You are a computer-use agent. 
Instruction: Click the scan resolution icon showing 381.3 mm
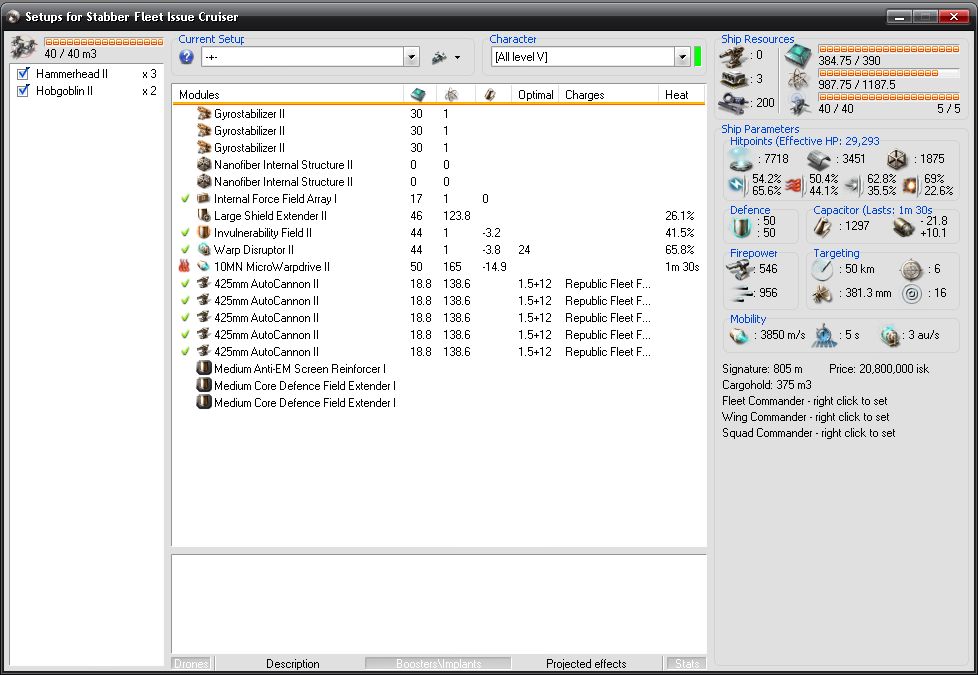pyautogui.click(x=822, y=293)
